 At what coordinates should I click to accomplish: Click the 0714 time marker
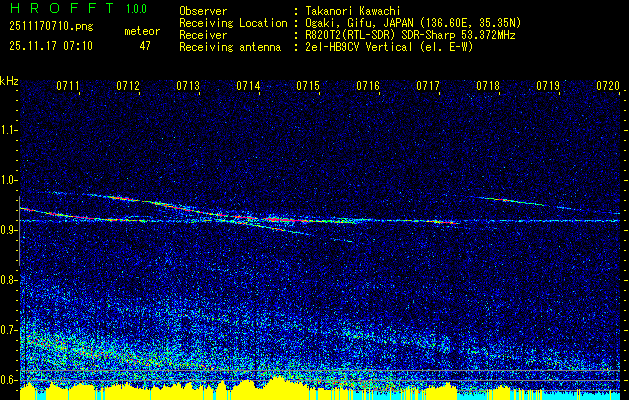click(248, 86)
